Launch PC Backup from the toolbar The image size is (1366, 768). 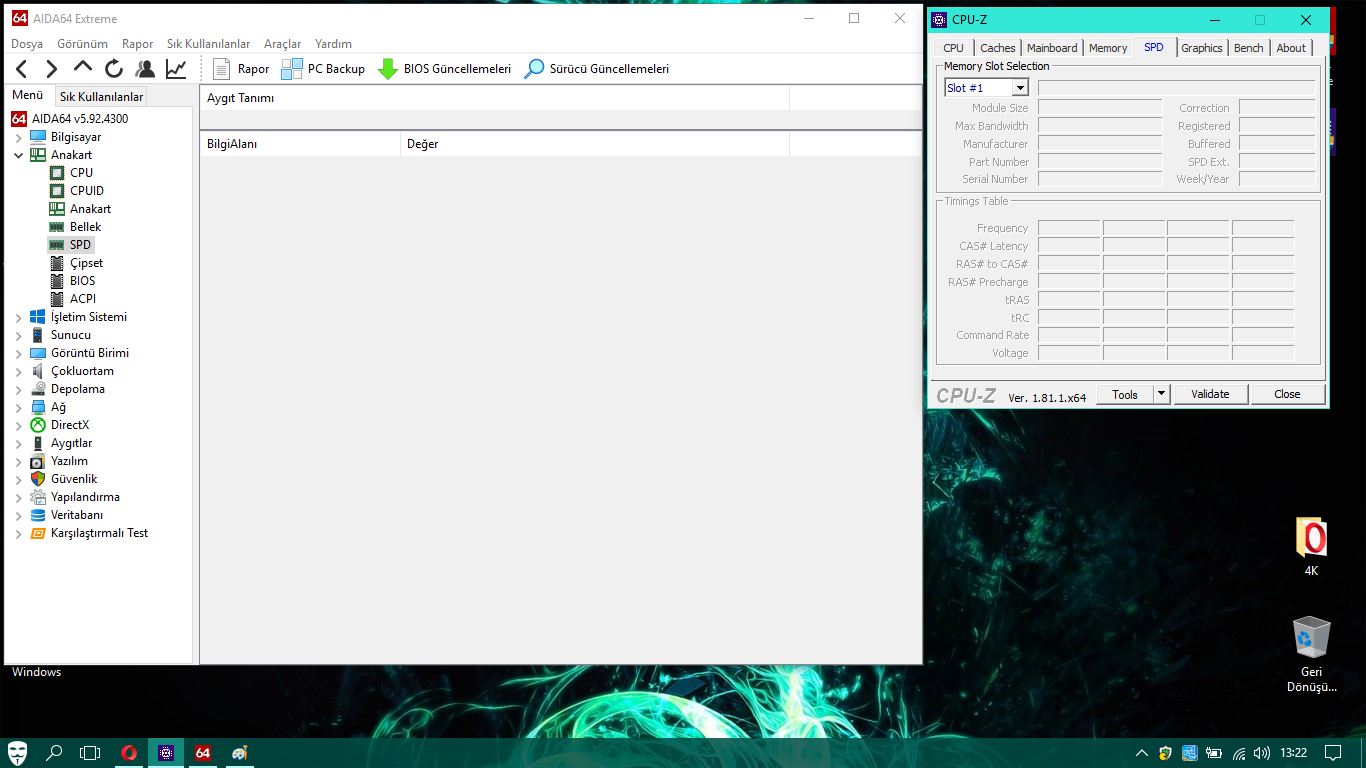pos(323,69)
